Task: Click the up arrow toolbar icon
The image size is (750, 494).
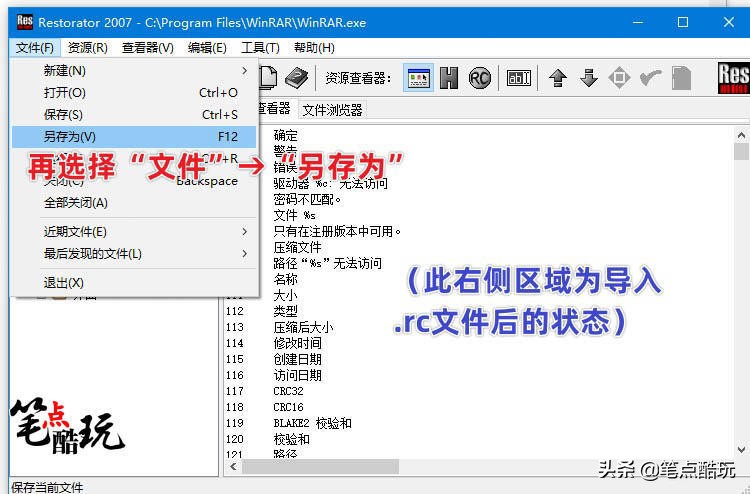Action: [558, 77]
